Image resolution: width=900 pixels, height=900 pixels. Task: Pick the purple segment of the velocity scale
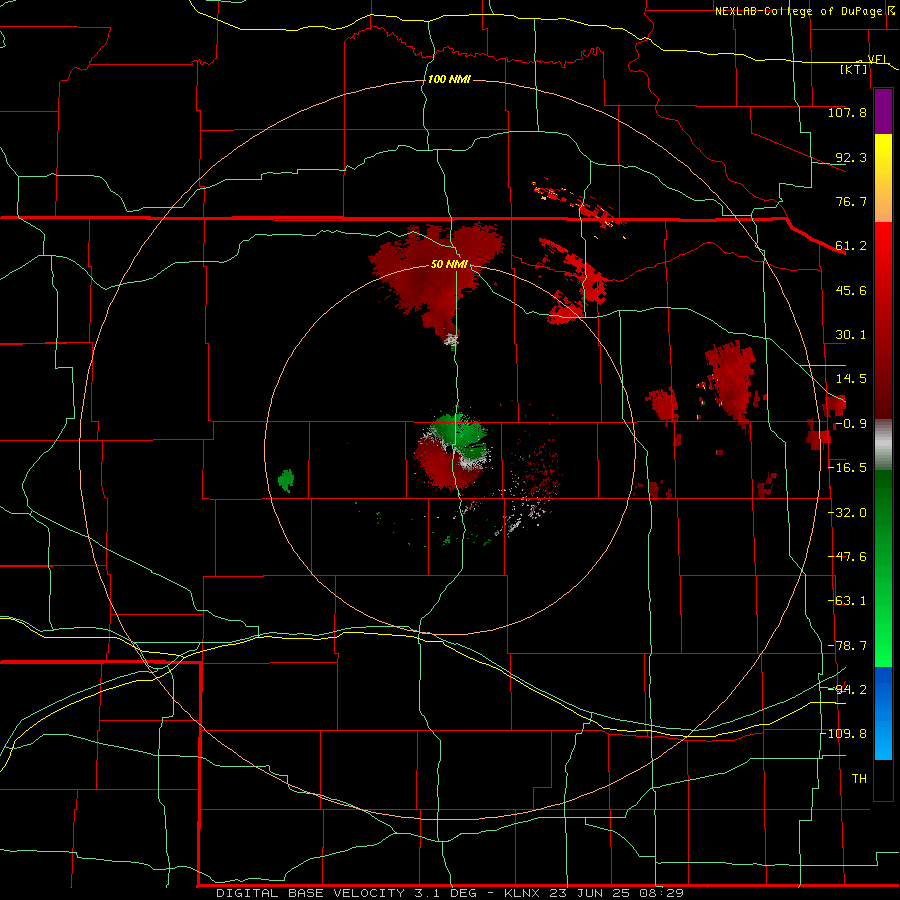[x=883, y=111]
